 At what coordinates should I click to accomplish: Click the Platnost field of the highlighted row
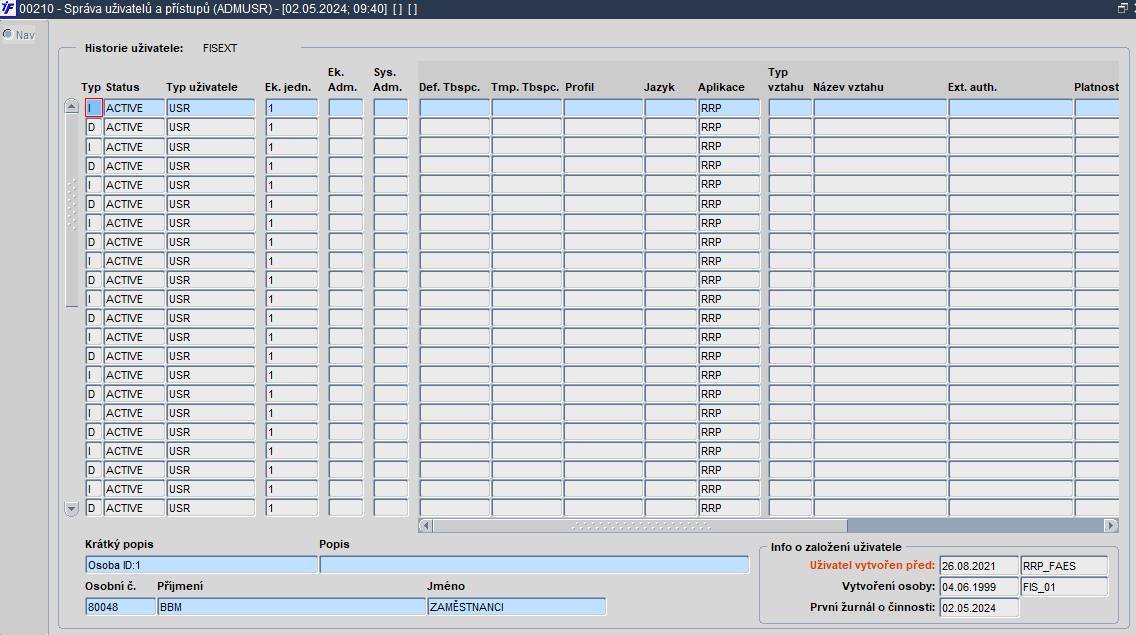[x=1097, y=108]
